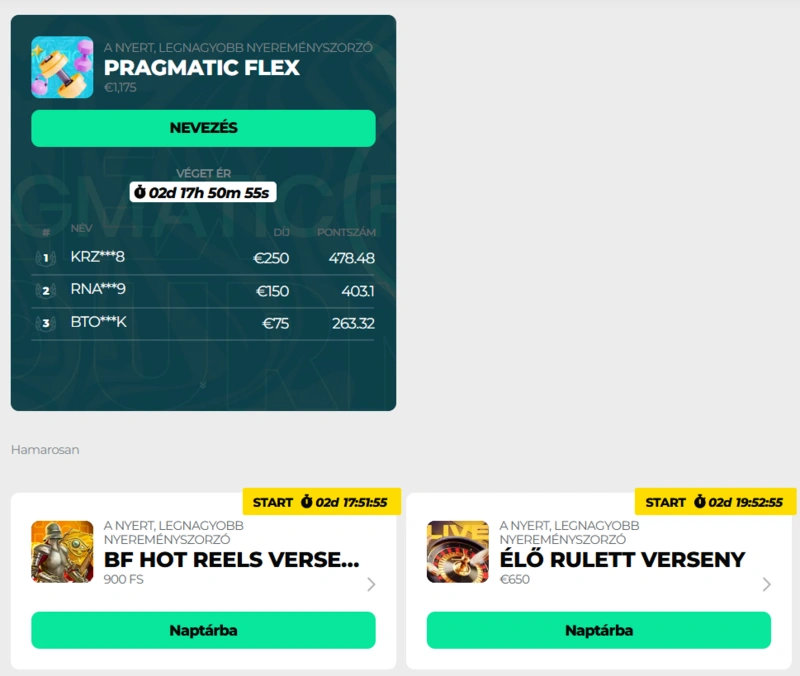Click Naptárba under BF Hot Reels tournament
The image size is (800, 676).
pos(203,630)
